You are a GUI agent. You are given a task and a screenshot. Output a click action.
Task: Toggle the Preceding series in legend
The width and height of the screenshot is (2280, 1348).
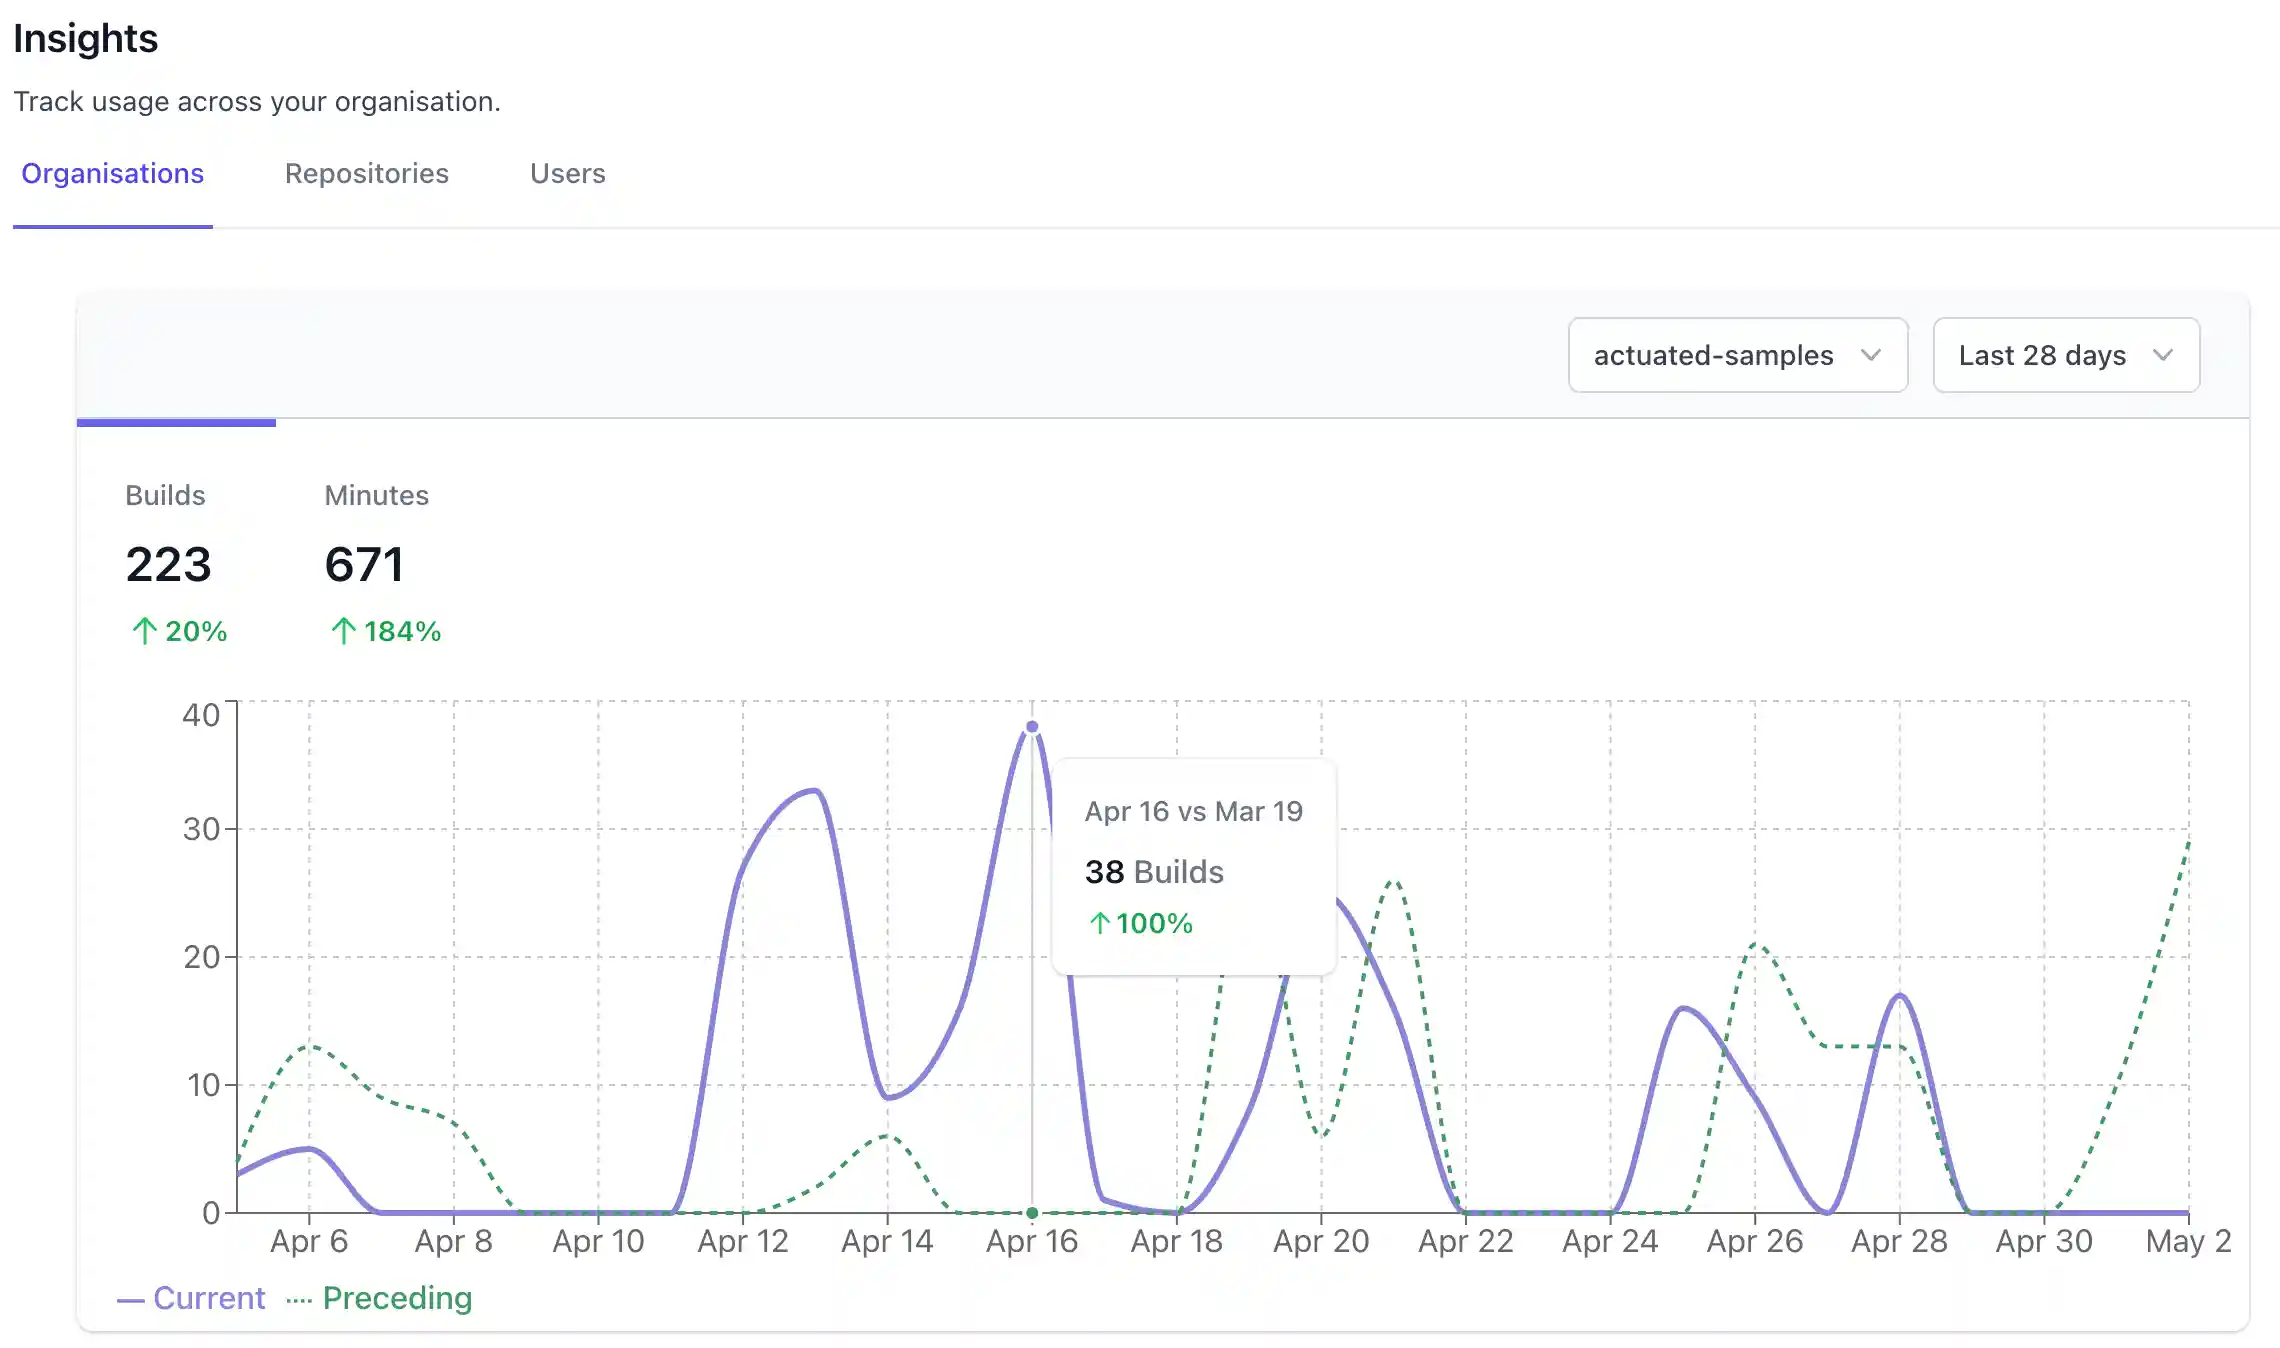[x=396, y=1298]
